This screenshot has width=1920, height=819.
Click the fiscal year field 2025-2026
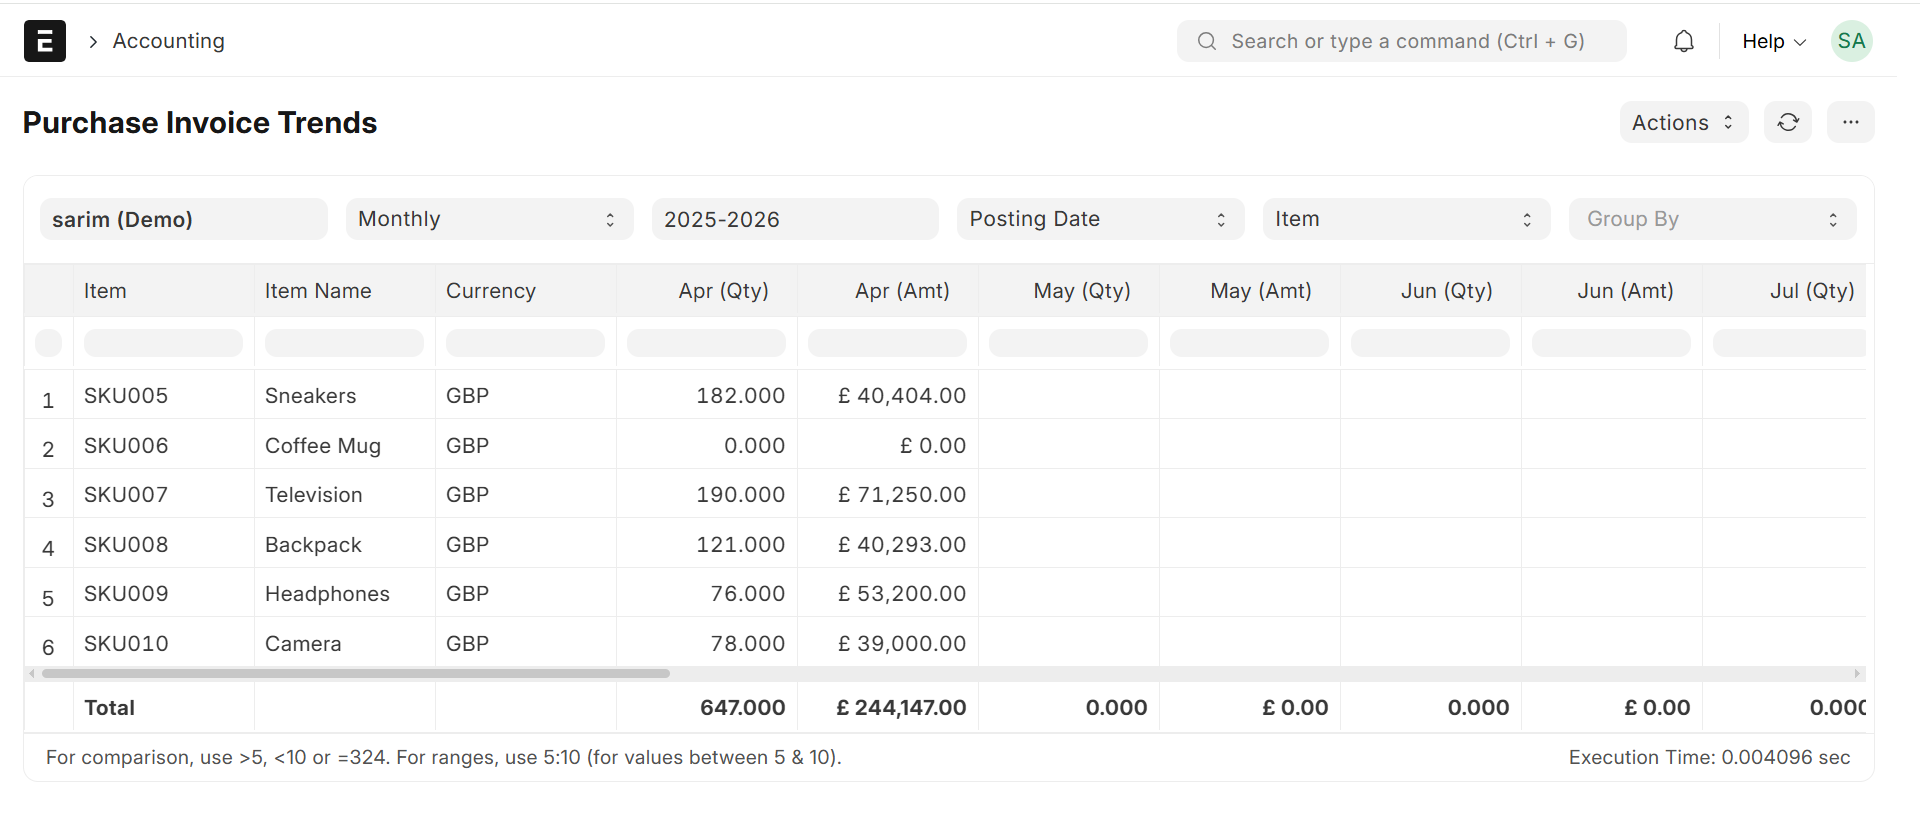795,219
